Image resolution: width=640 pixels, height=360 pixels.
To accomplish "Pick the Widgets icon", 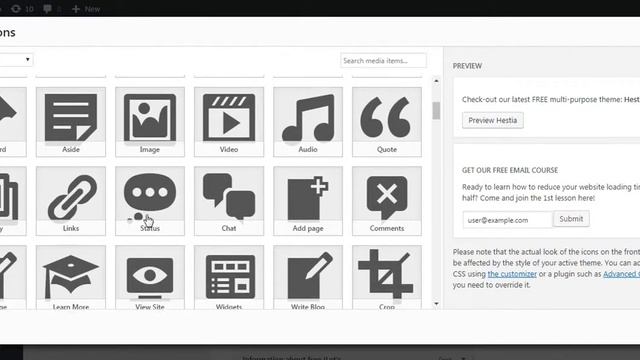I will point(229,278).
